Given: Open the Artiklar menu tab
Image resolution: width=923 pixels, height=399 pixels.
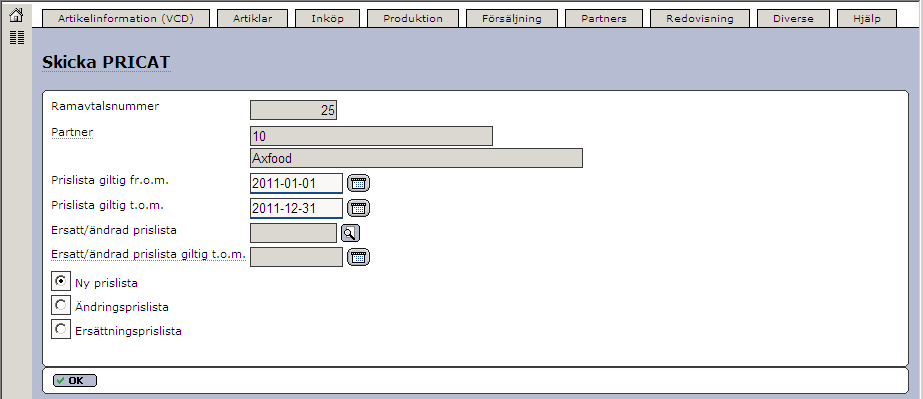Looking at the screenshot, I should coord(253,18).
